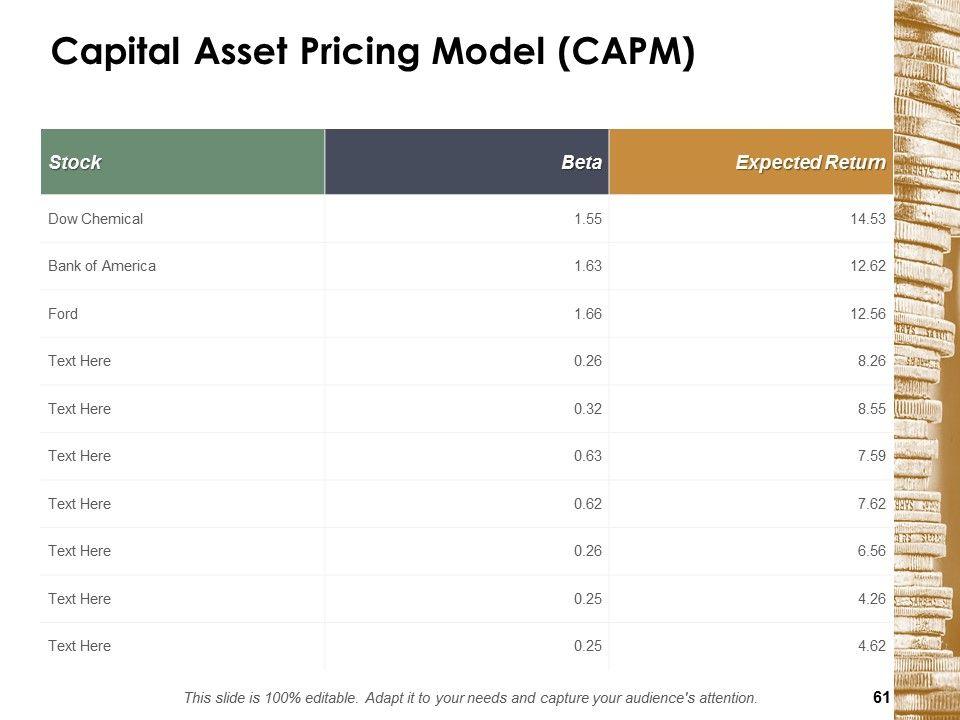Viewport: 960px width, 720px height.
Task: Click the expected return value 8.26
Action: click(871, 361)
